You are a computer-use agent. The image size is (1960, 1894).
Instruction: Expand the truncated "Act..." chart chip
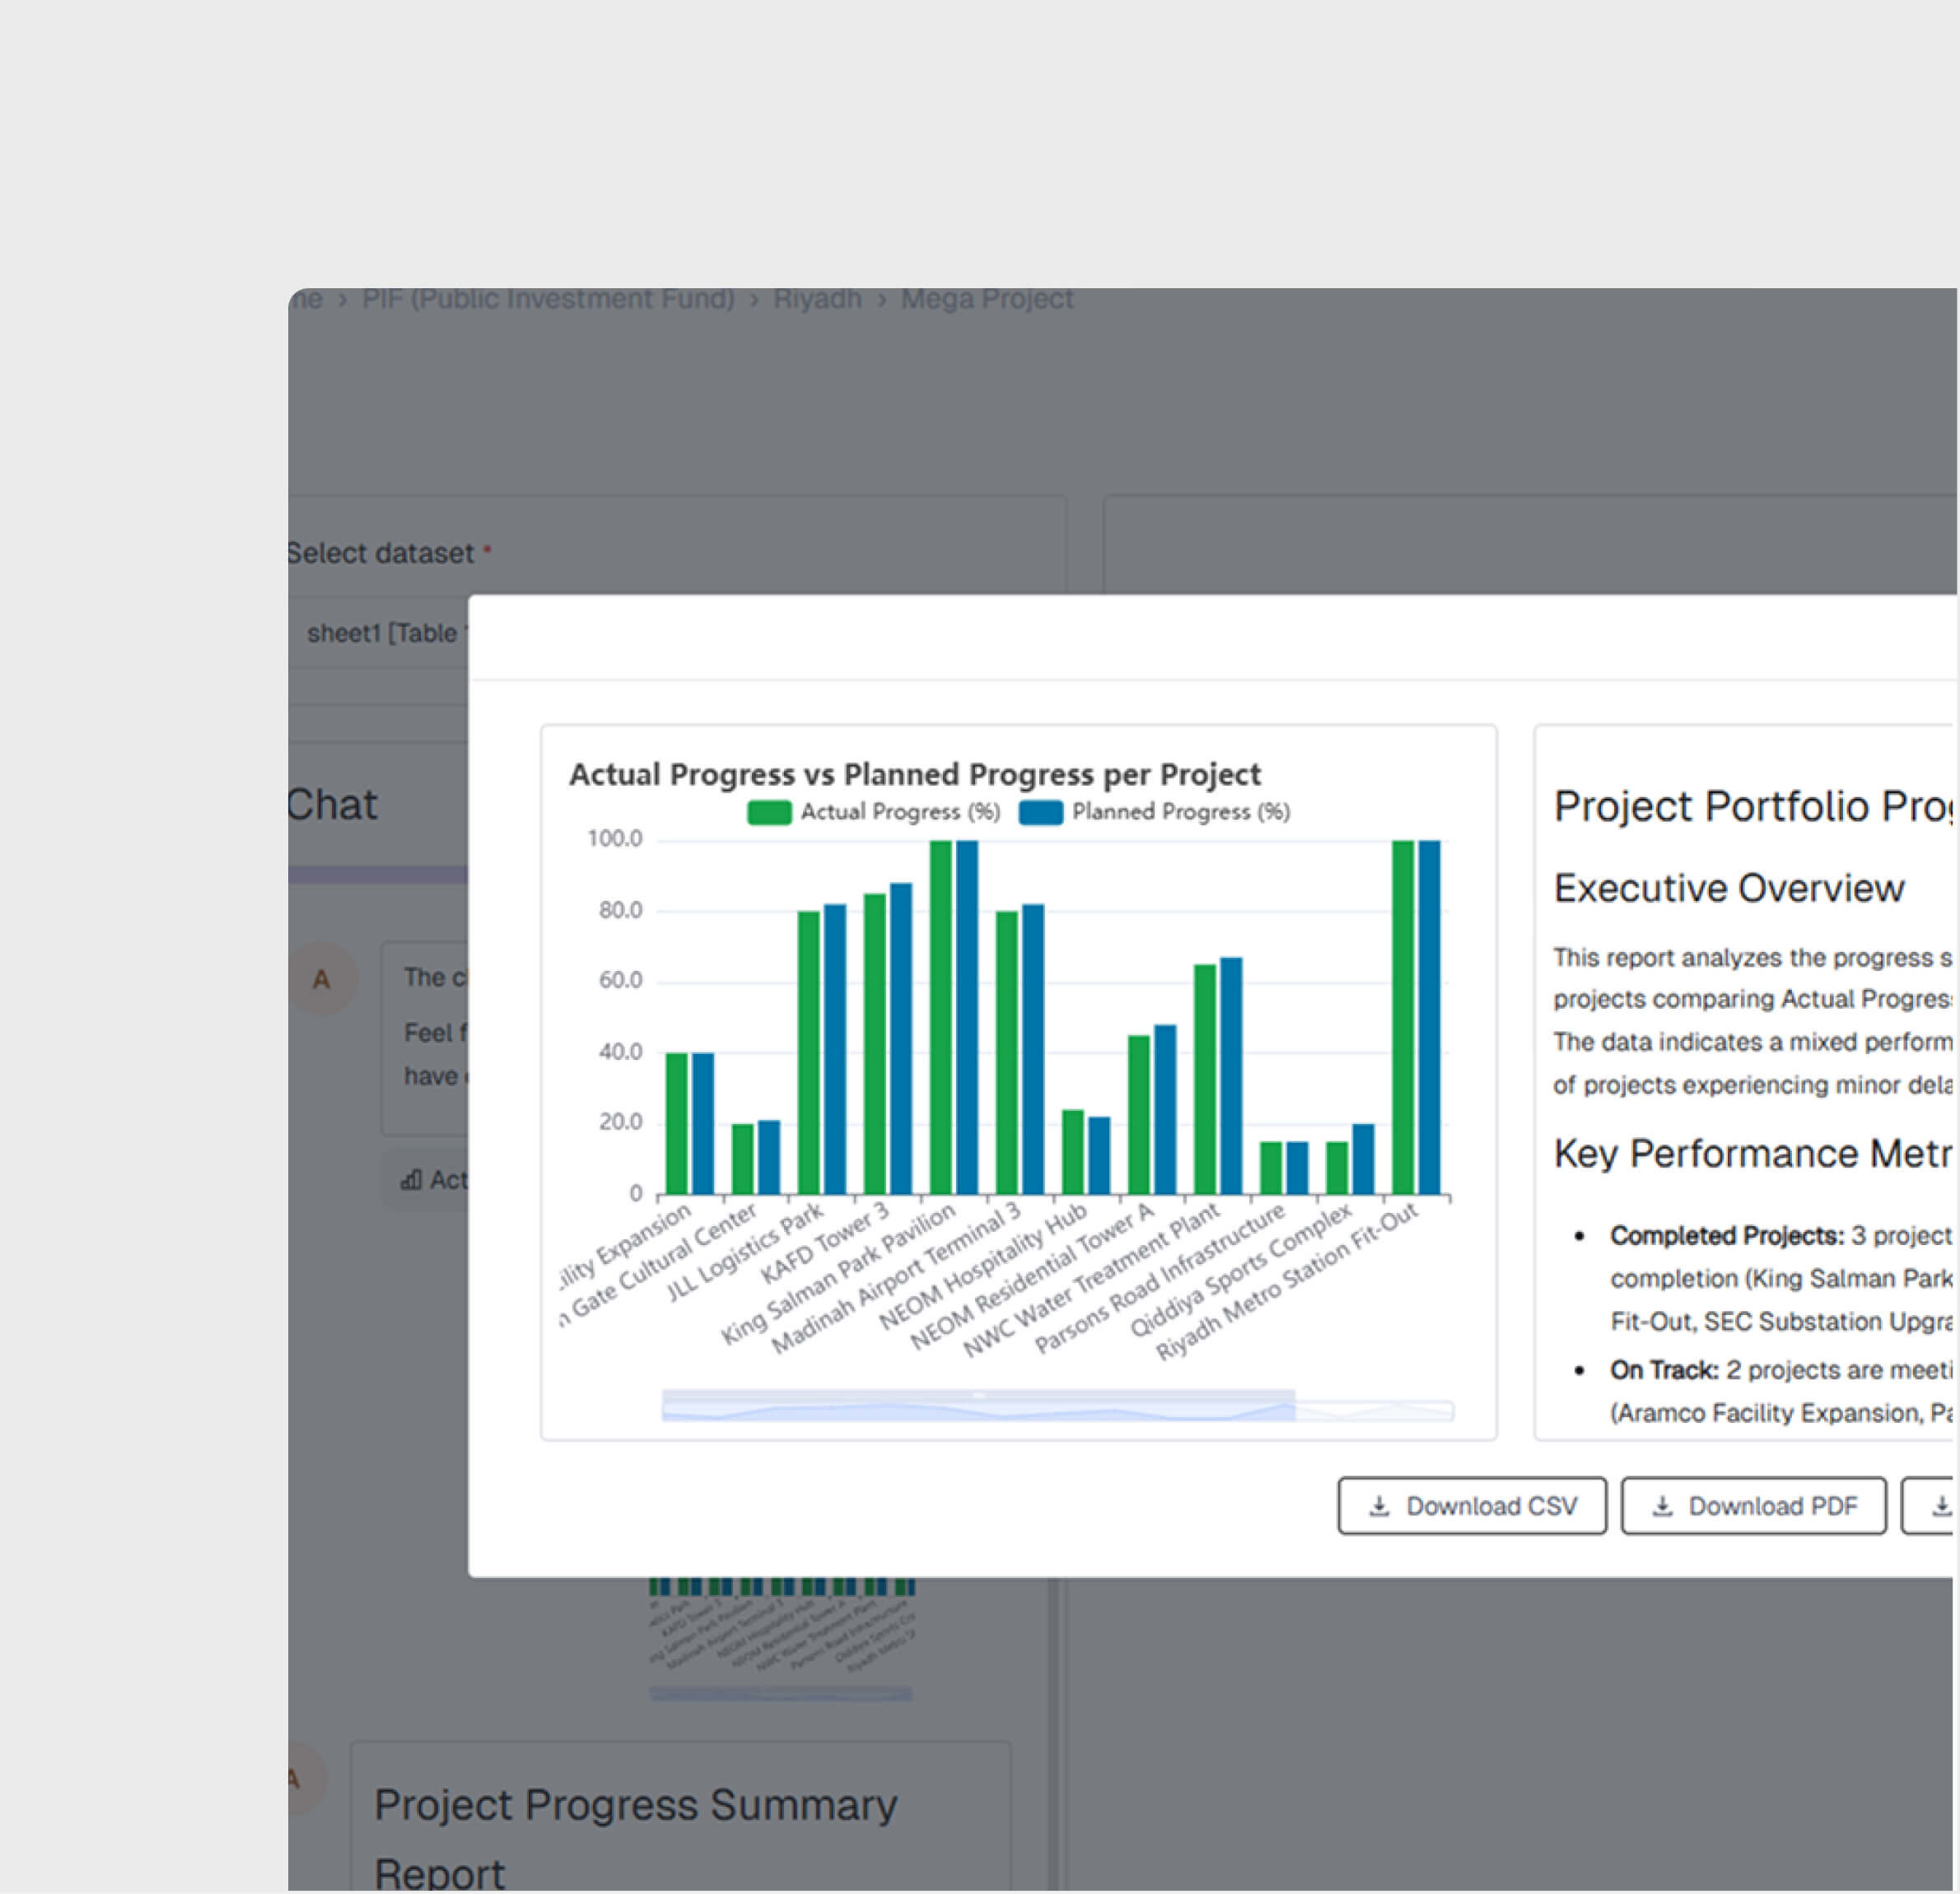tap(447, 1180)
